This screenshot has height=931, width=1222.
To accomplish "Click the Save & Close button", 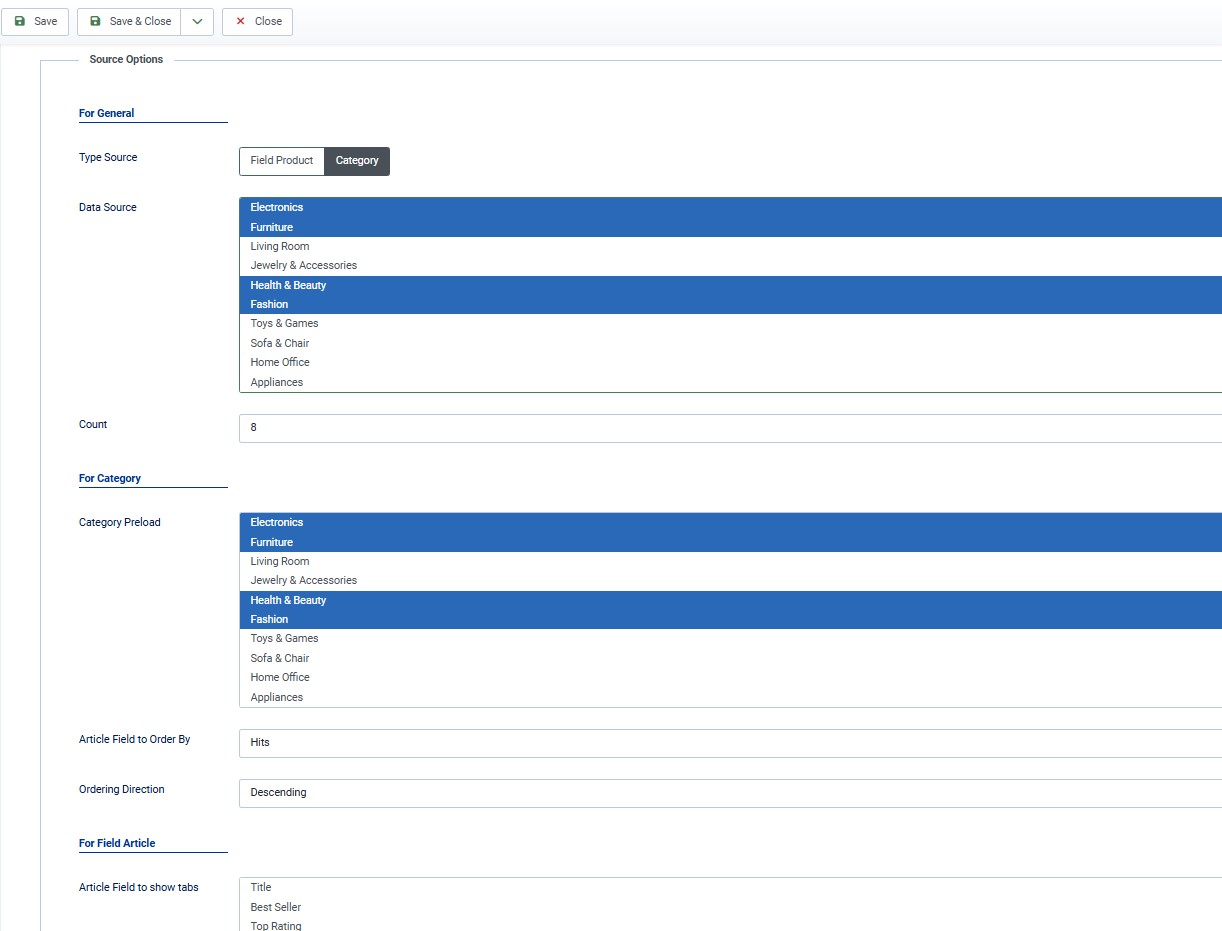I will [x=129, y=21].
